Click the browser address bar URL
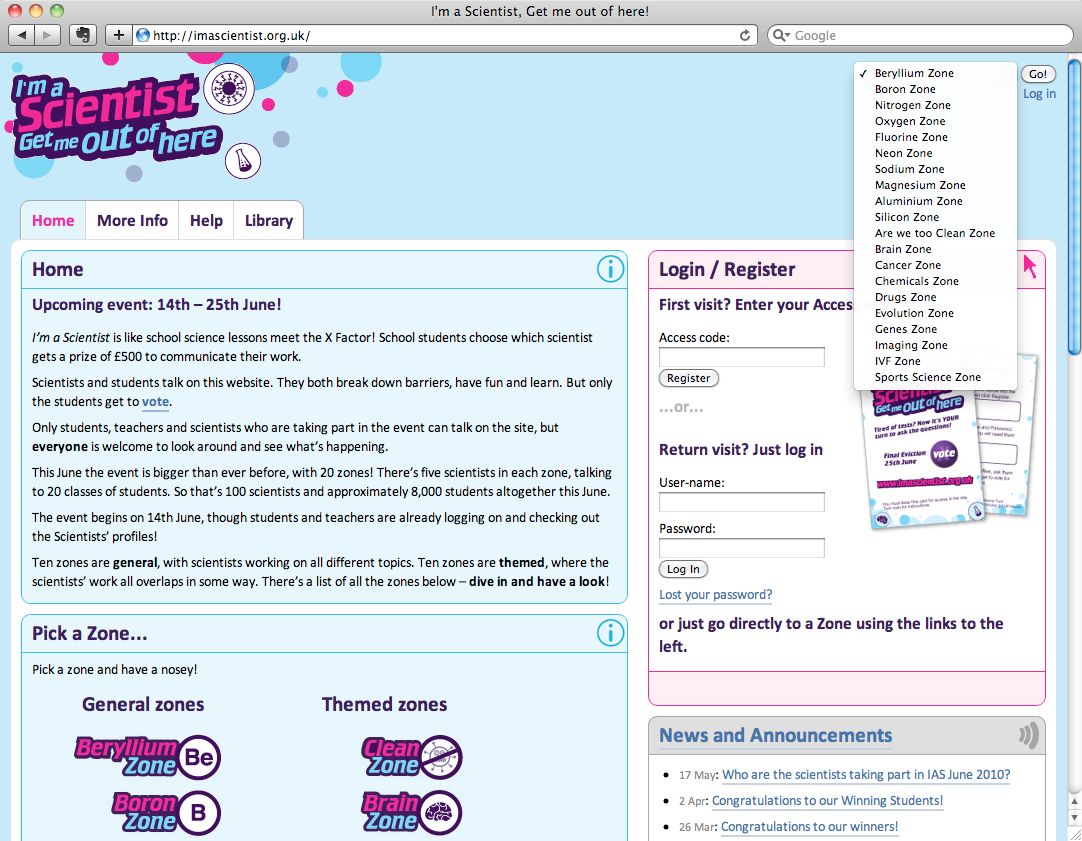Screen dimensions: 1082x841 [231, 35]
